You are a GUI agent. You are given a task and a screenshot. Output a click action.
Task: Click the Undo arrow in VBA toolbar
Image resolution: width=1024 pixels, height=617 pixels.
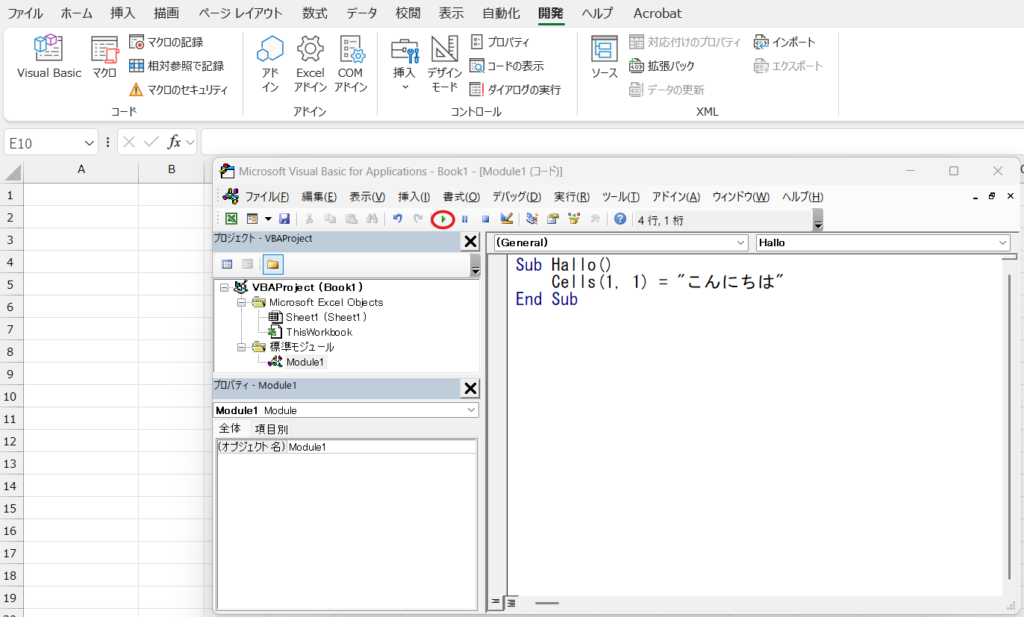coord(397,219)
